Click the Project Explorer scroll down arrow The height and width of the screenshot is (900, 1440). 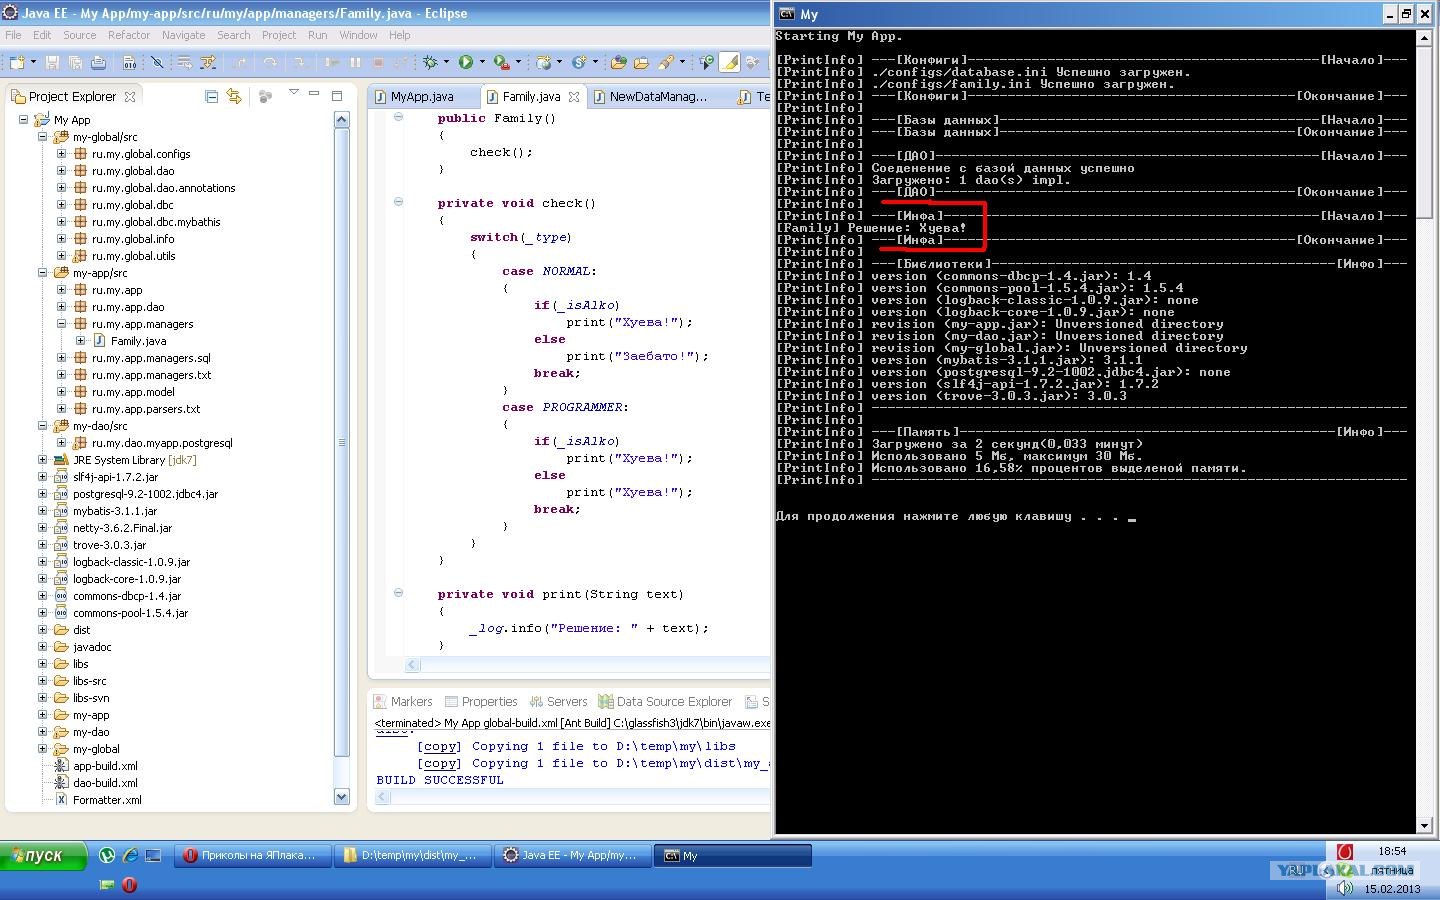click(341, 797)
